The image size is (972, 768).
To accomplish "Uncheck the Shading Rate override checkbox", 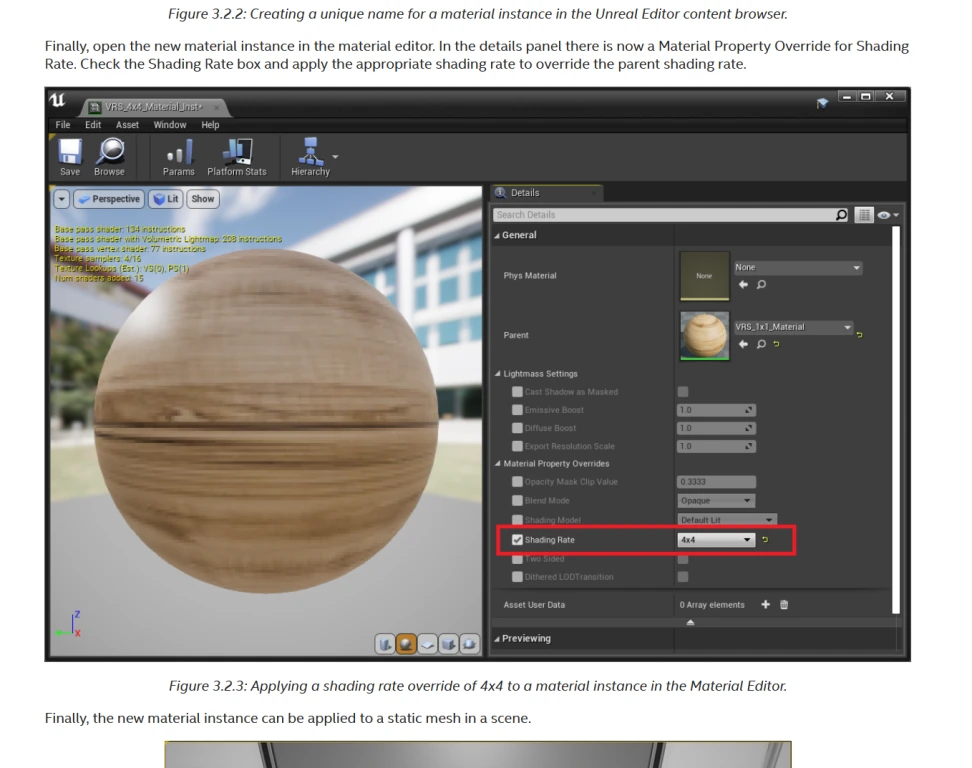I will [x=517, y=540].
